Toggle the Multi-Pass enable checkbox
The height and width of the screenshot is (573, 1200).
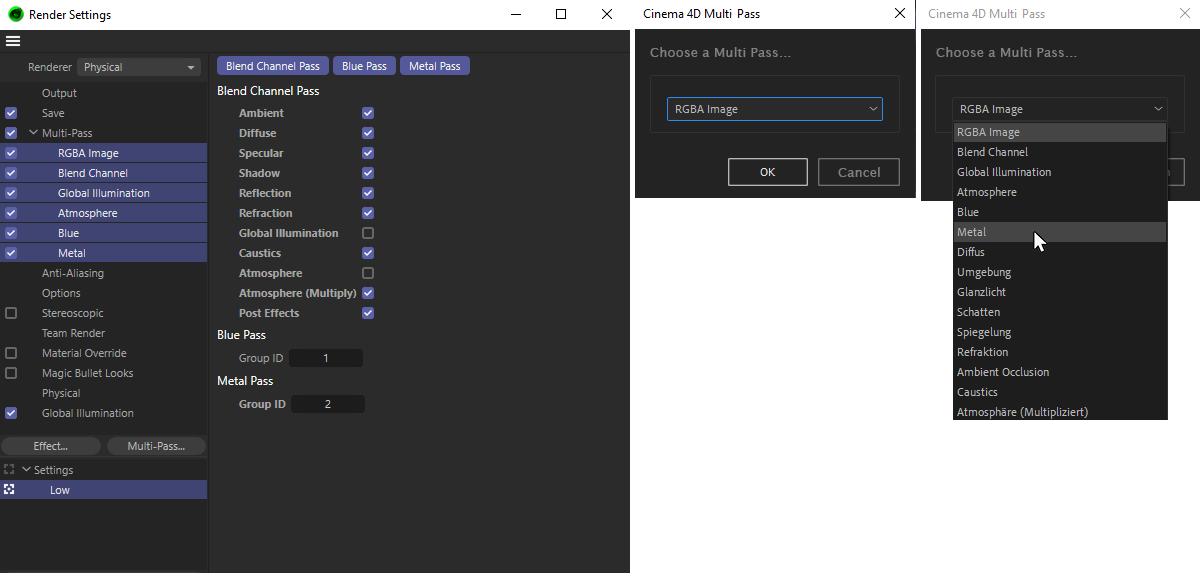11,133
